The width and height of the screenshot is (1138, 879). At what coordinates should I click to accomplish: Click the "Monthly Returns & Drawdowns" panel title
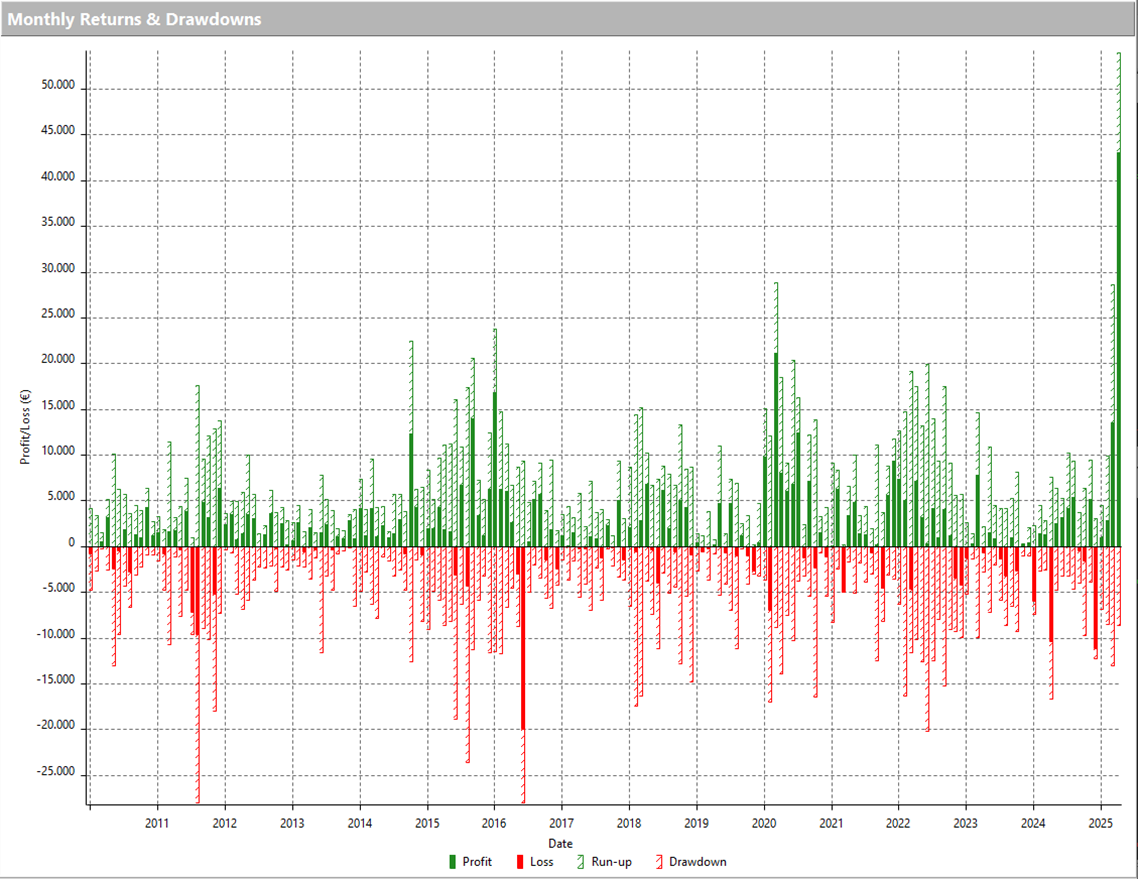(x=135, y=19)
